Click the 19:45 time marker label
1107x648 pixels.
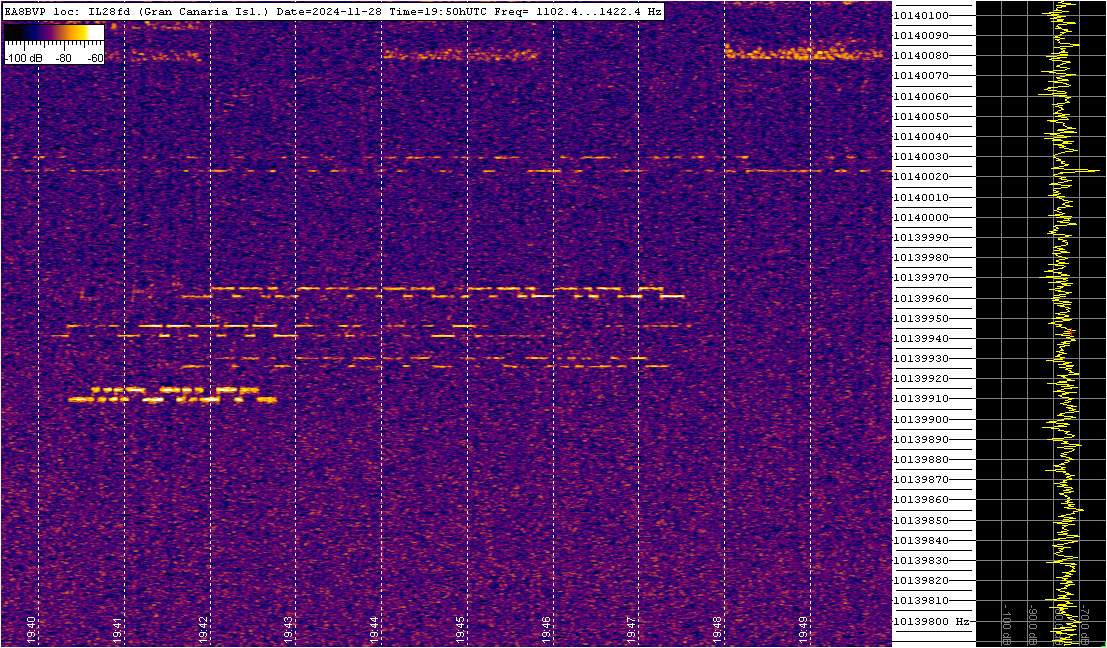pos(460,628)
